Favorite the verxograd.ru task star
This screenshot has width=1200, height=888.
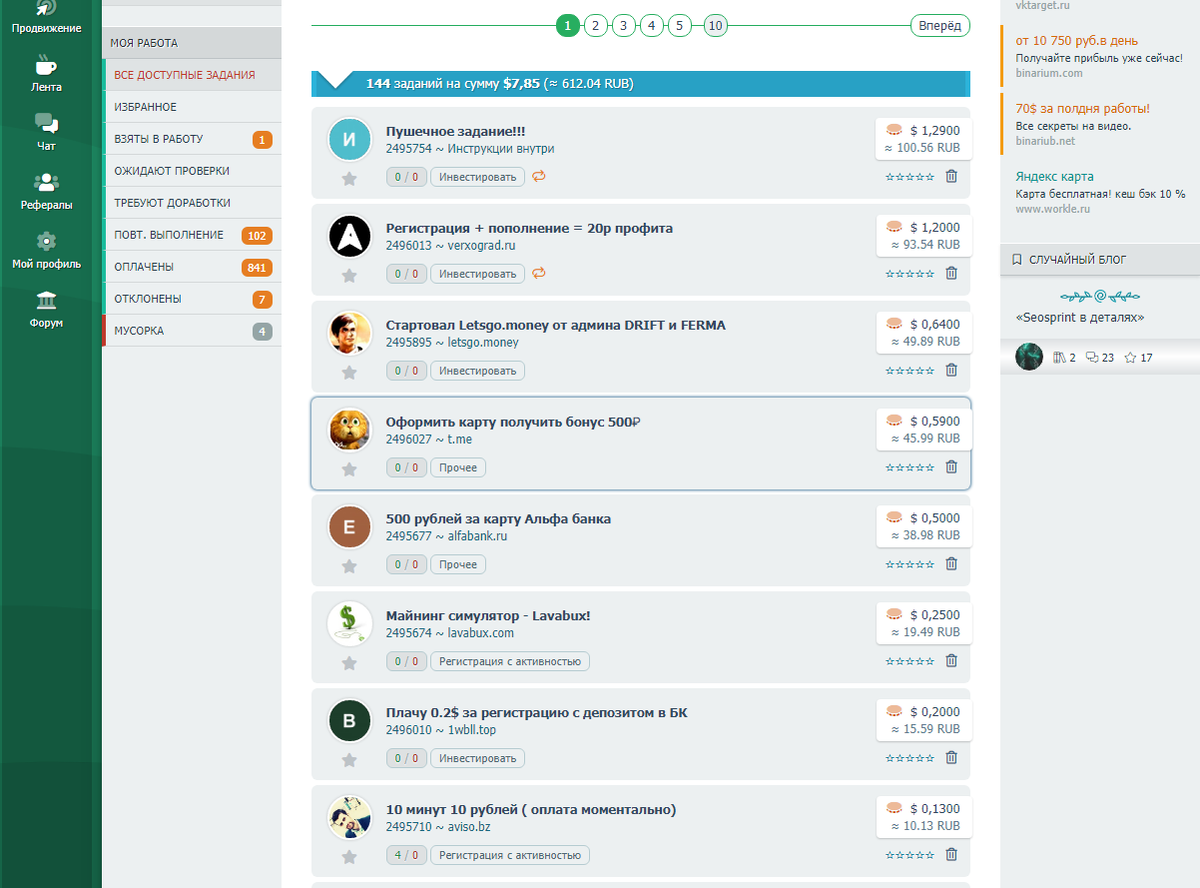[349, 275]
